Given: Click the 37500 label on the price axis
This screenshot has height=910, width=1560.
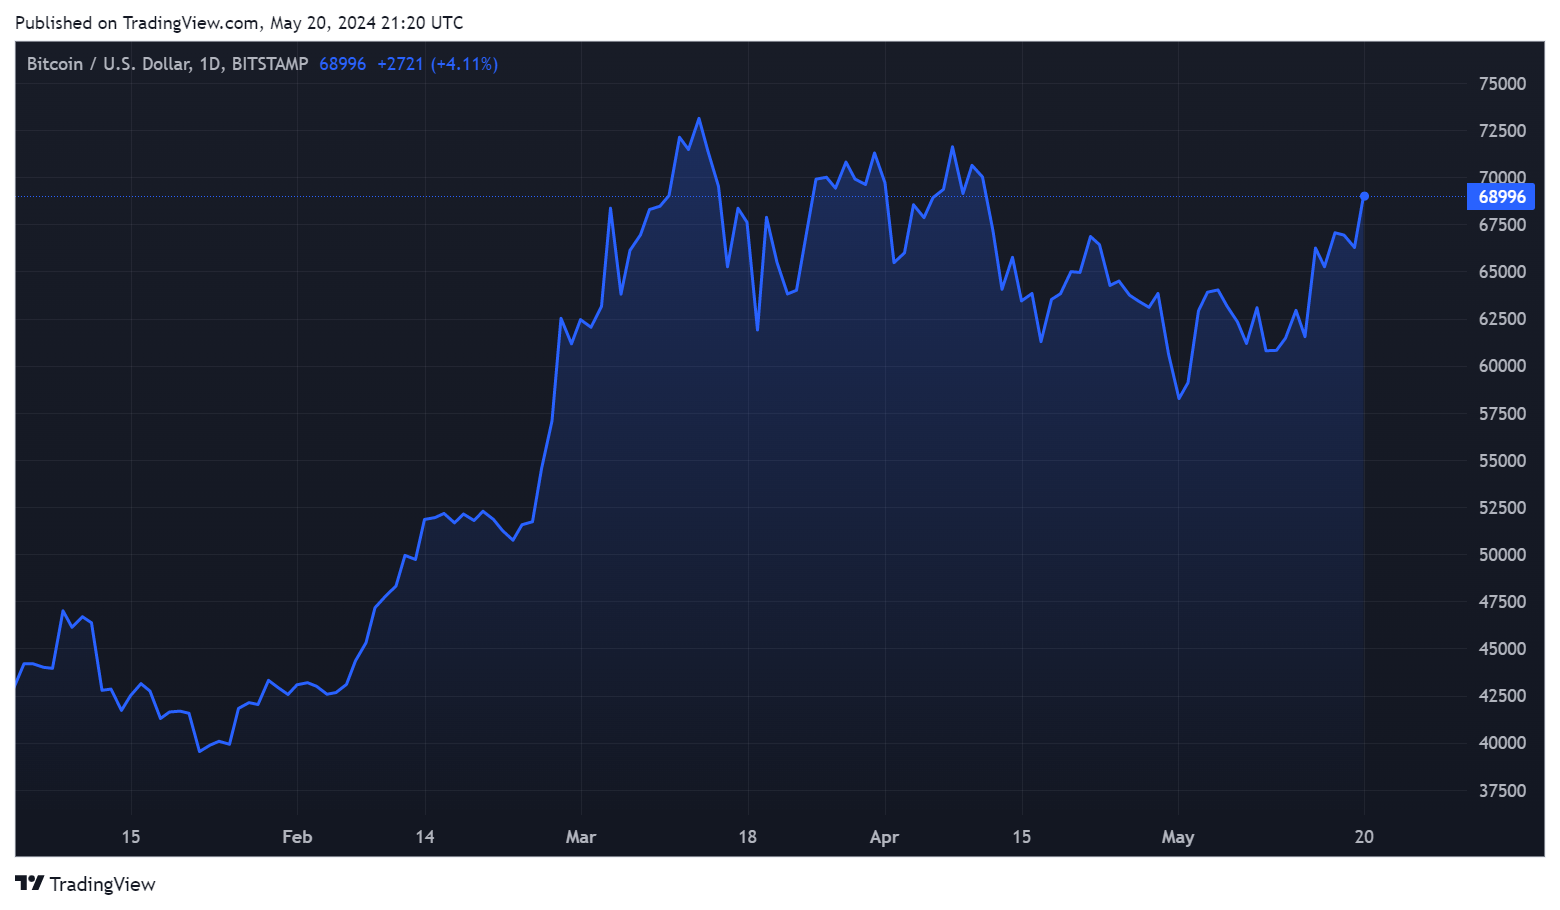Looking at the screenshot, I should point(1502,791).
